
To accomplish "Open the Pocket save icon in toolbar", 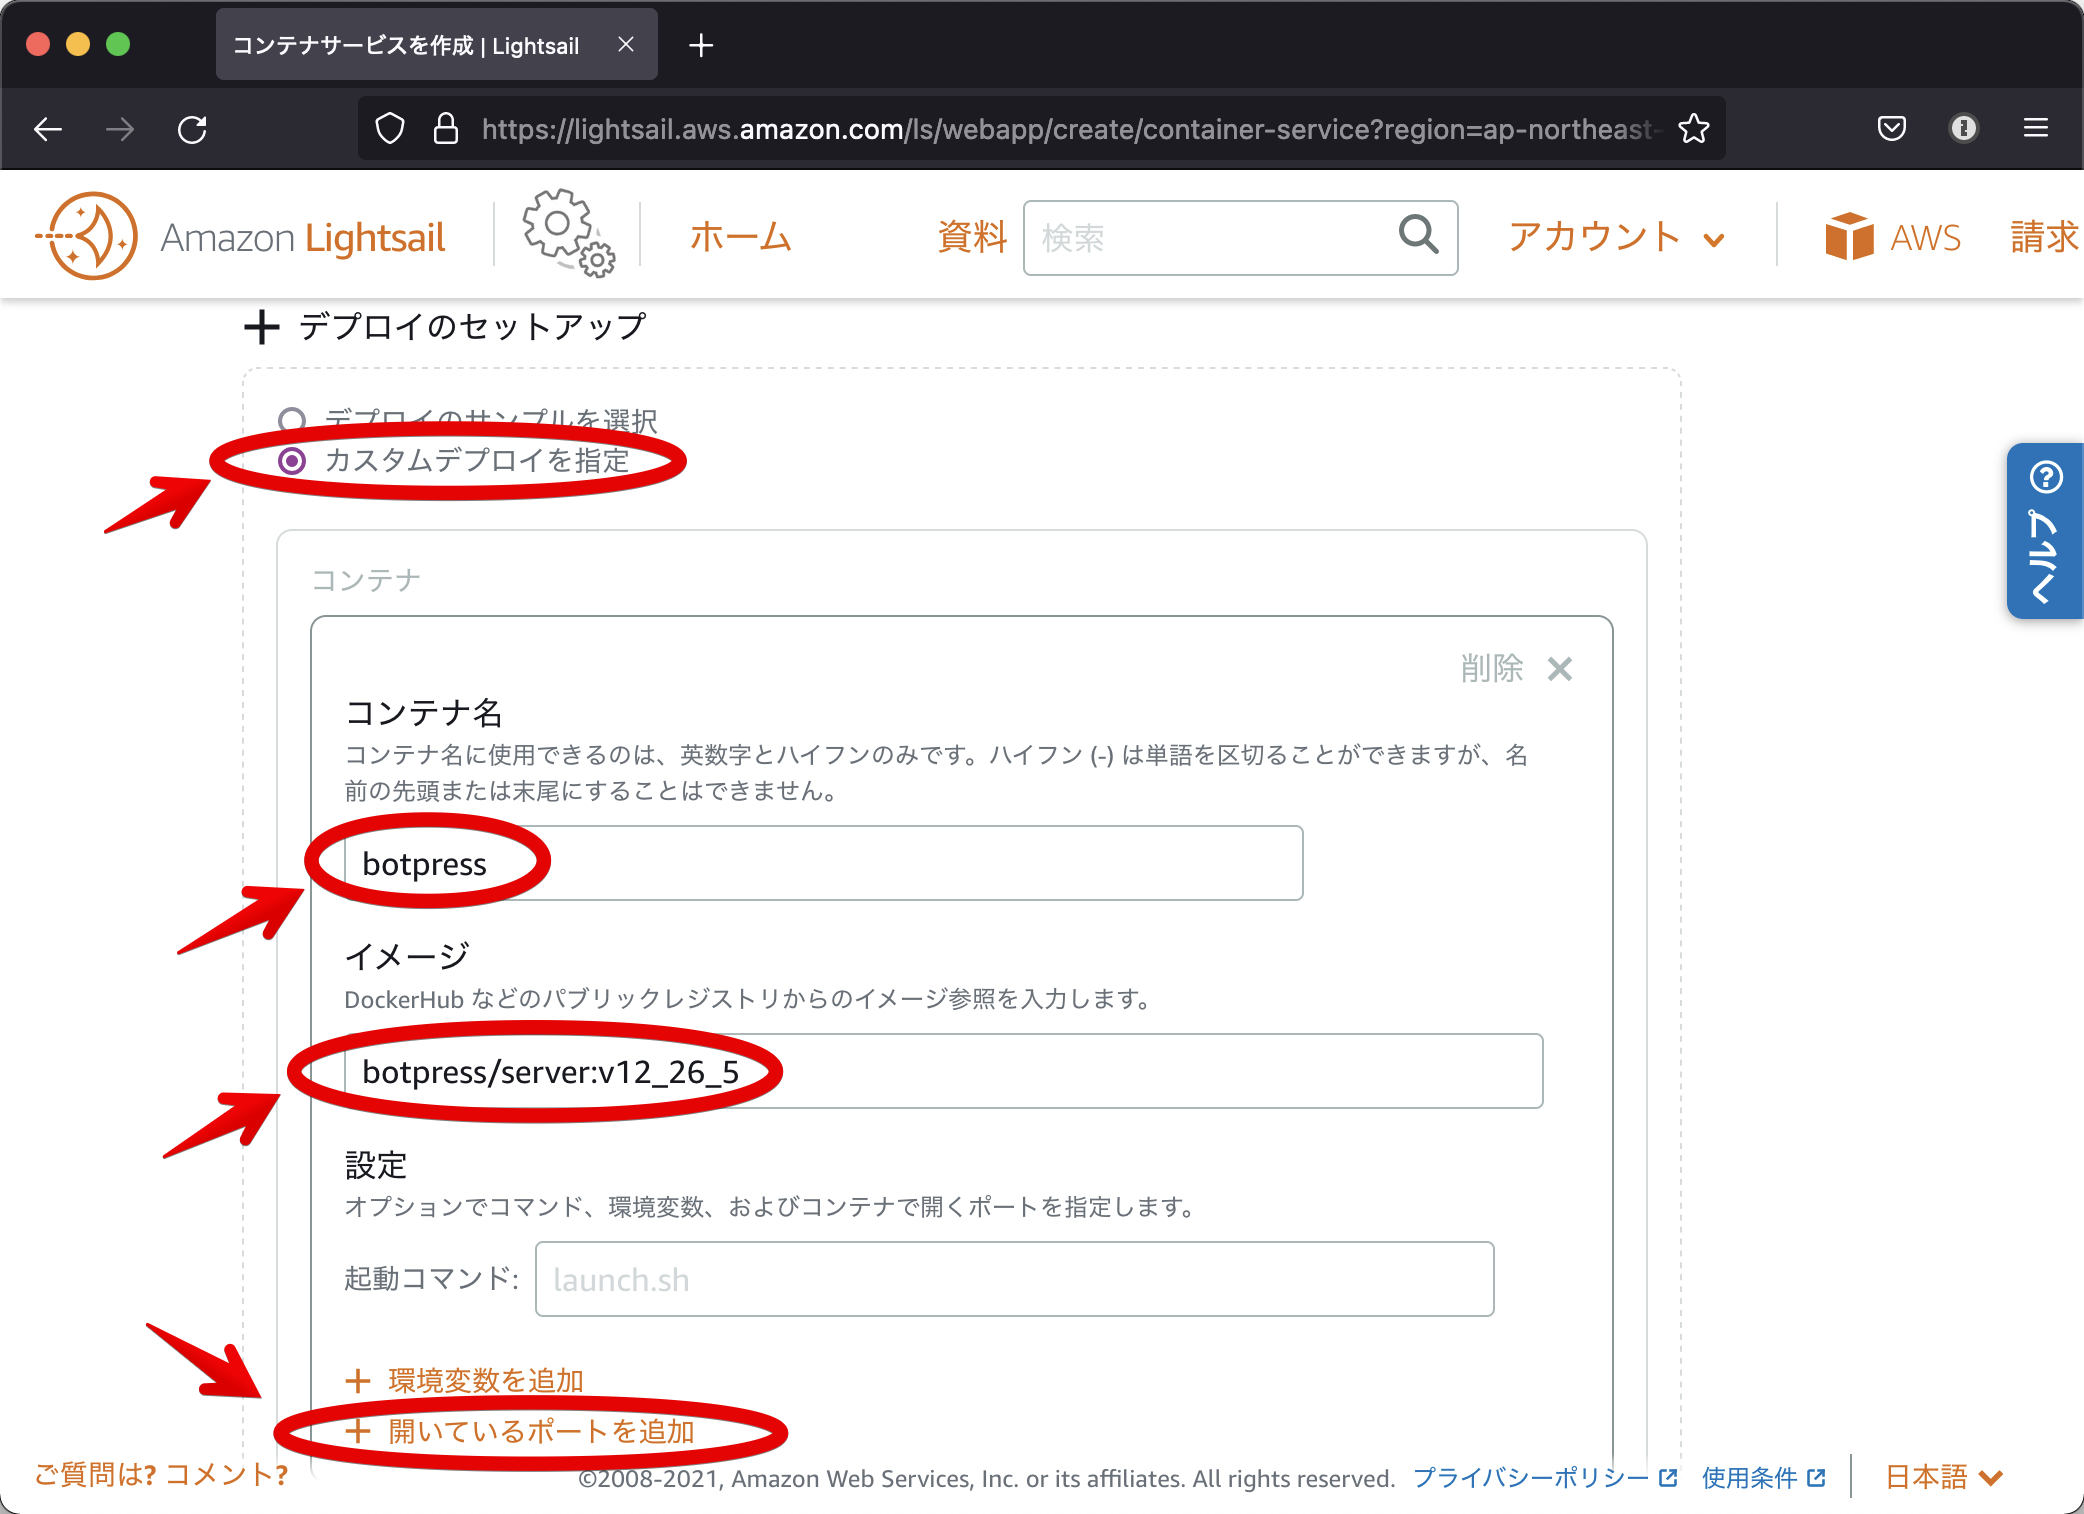I will coord(1891,128).
